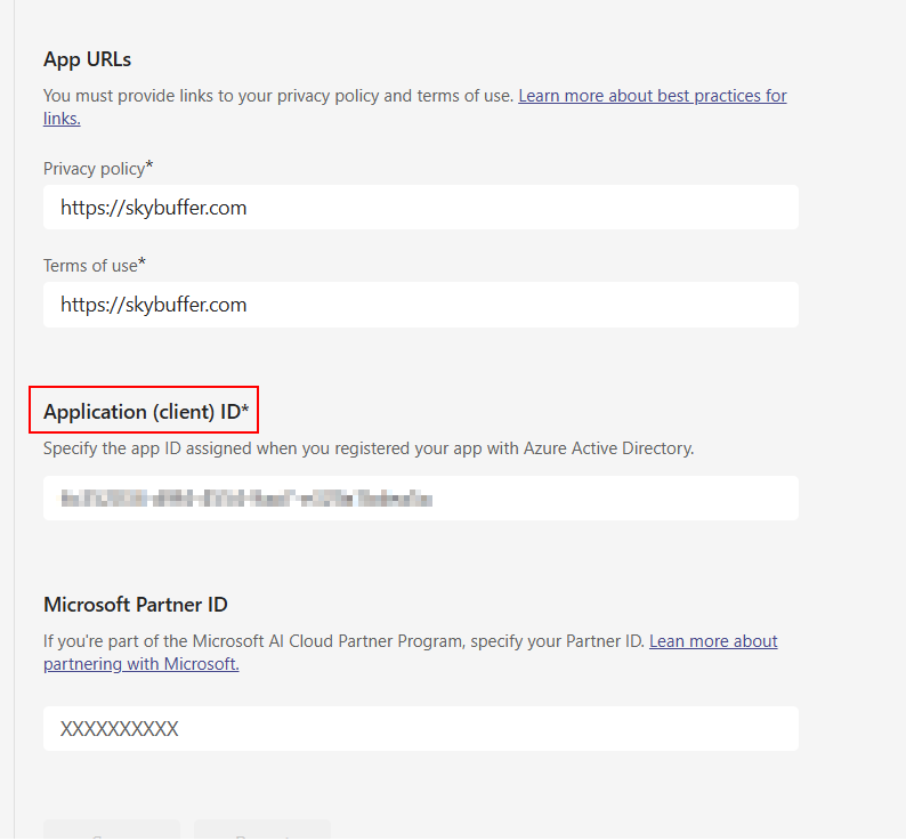
Task: Click the Terms of use field label
Action: [90, 265]
